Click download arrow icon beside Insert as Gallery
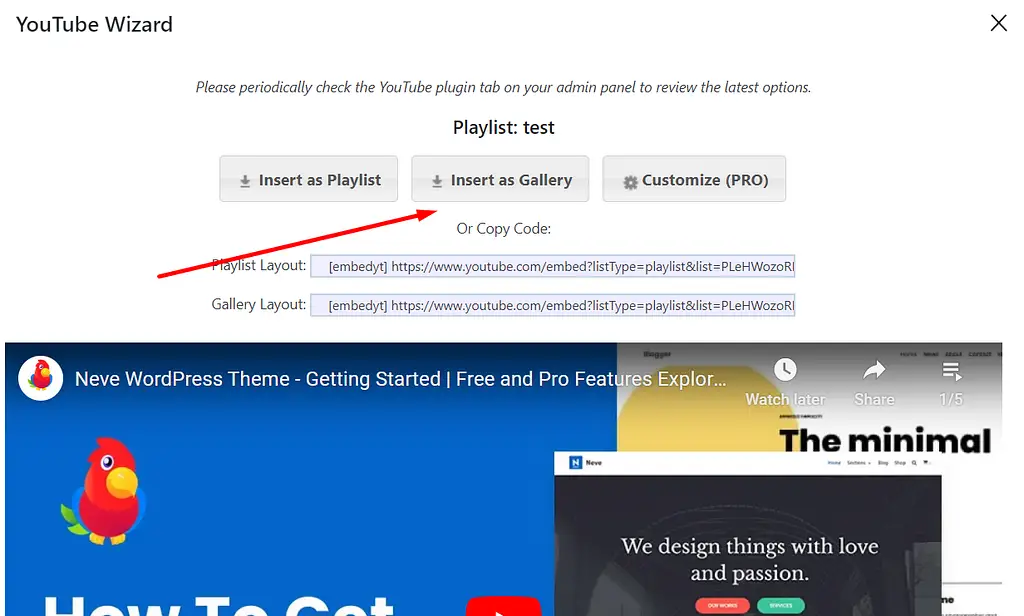The width and height of the screenshot is (1024, 616). click(437, 181)
